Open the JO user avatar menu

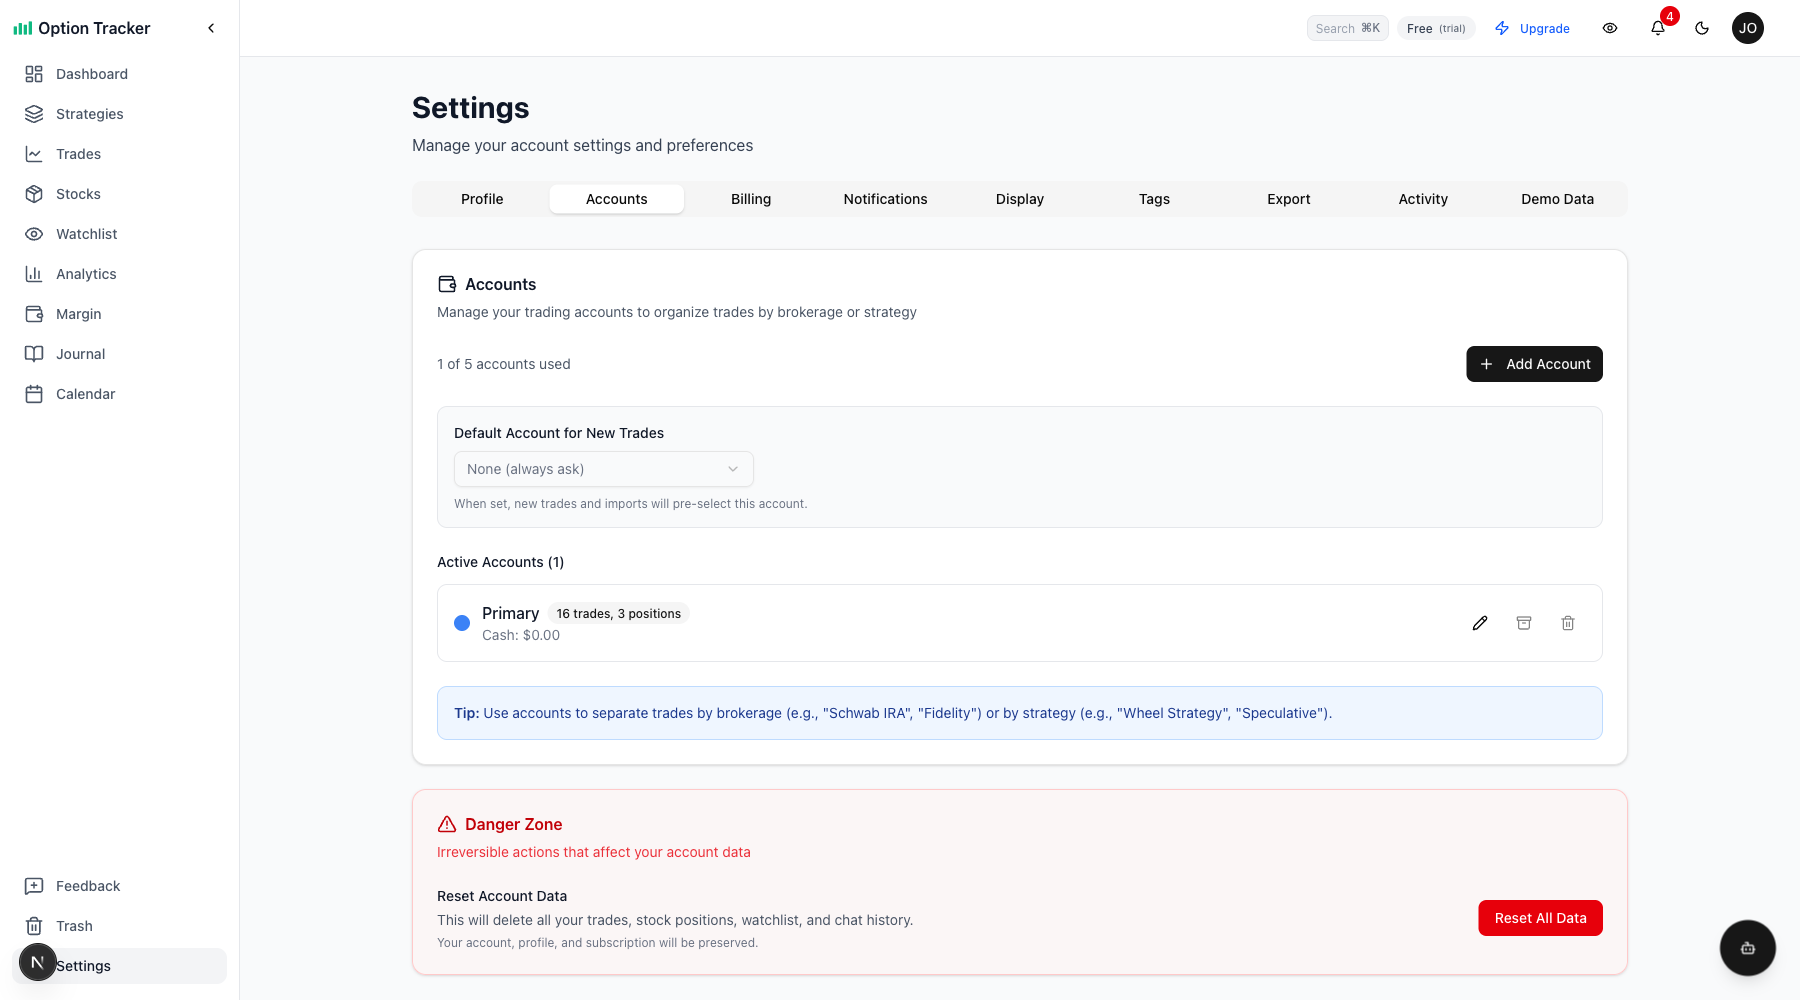click(1747, 28)
